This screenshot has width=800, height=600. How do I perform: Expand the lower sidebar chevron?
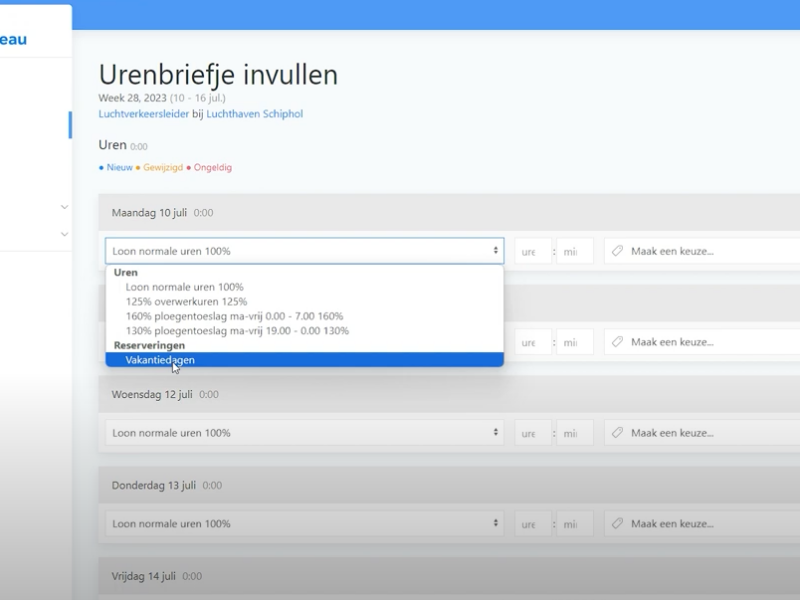tap(64, 234)
